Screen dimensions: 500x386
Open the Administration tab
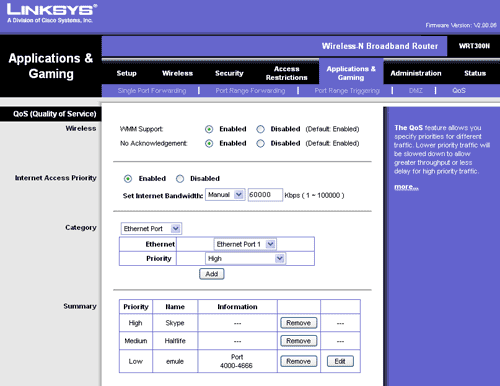(416, 73)
